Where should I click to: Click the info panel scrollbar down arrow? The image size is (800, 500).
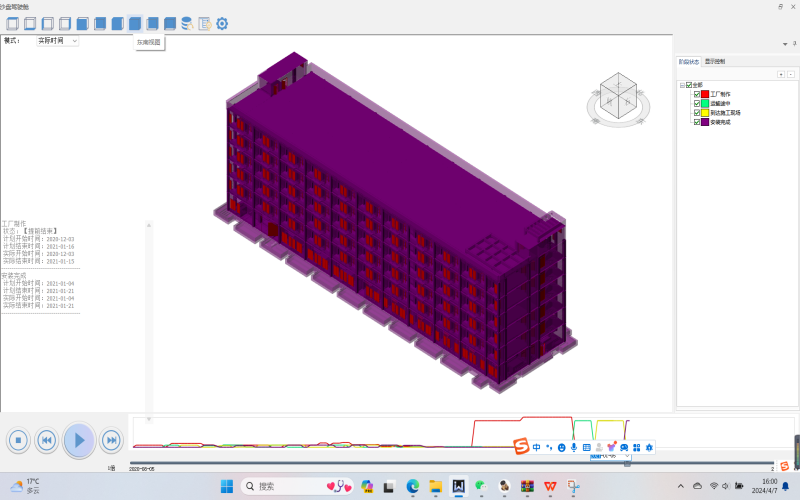point(149,419)
